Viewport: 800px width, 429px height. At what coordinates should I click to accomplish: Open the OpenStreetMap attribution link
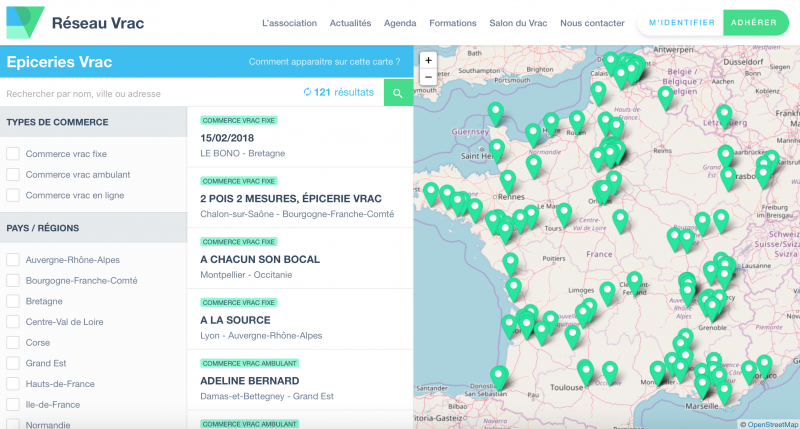point(772,424)
